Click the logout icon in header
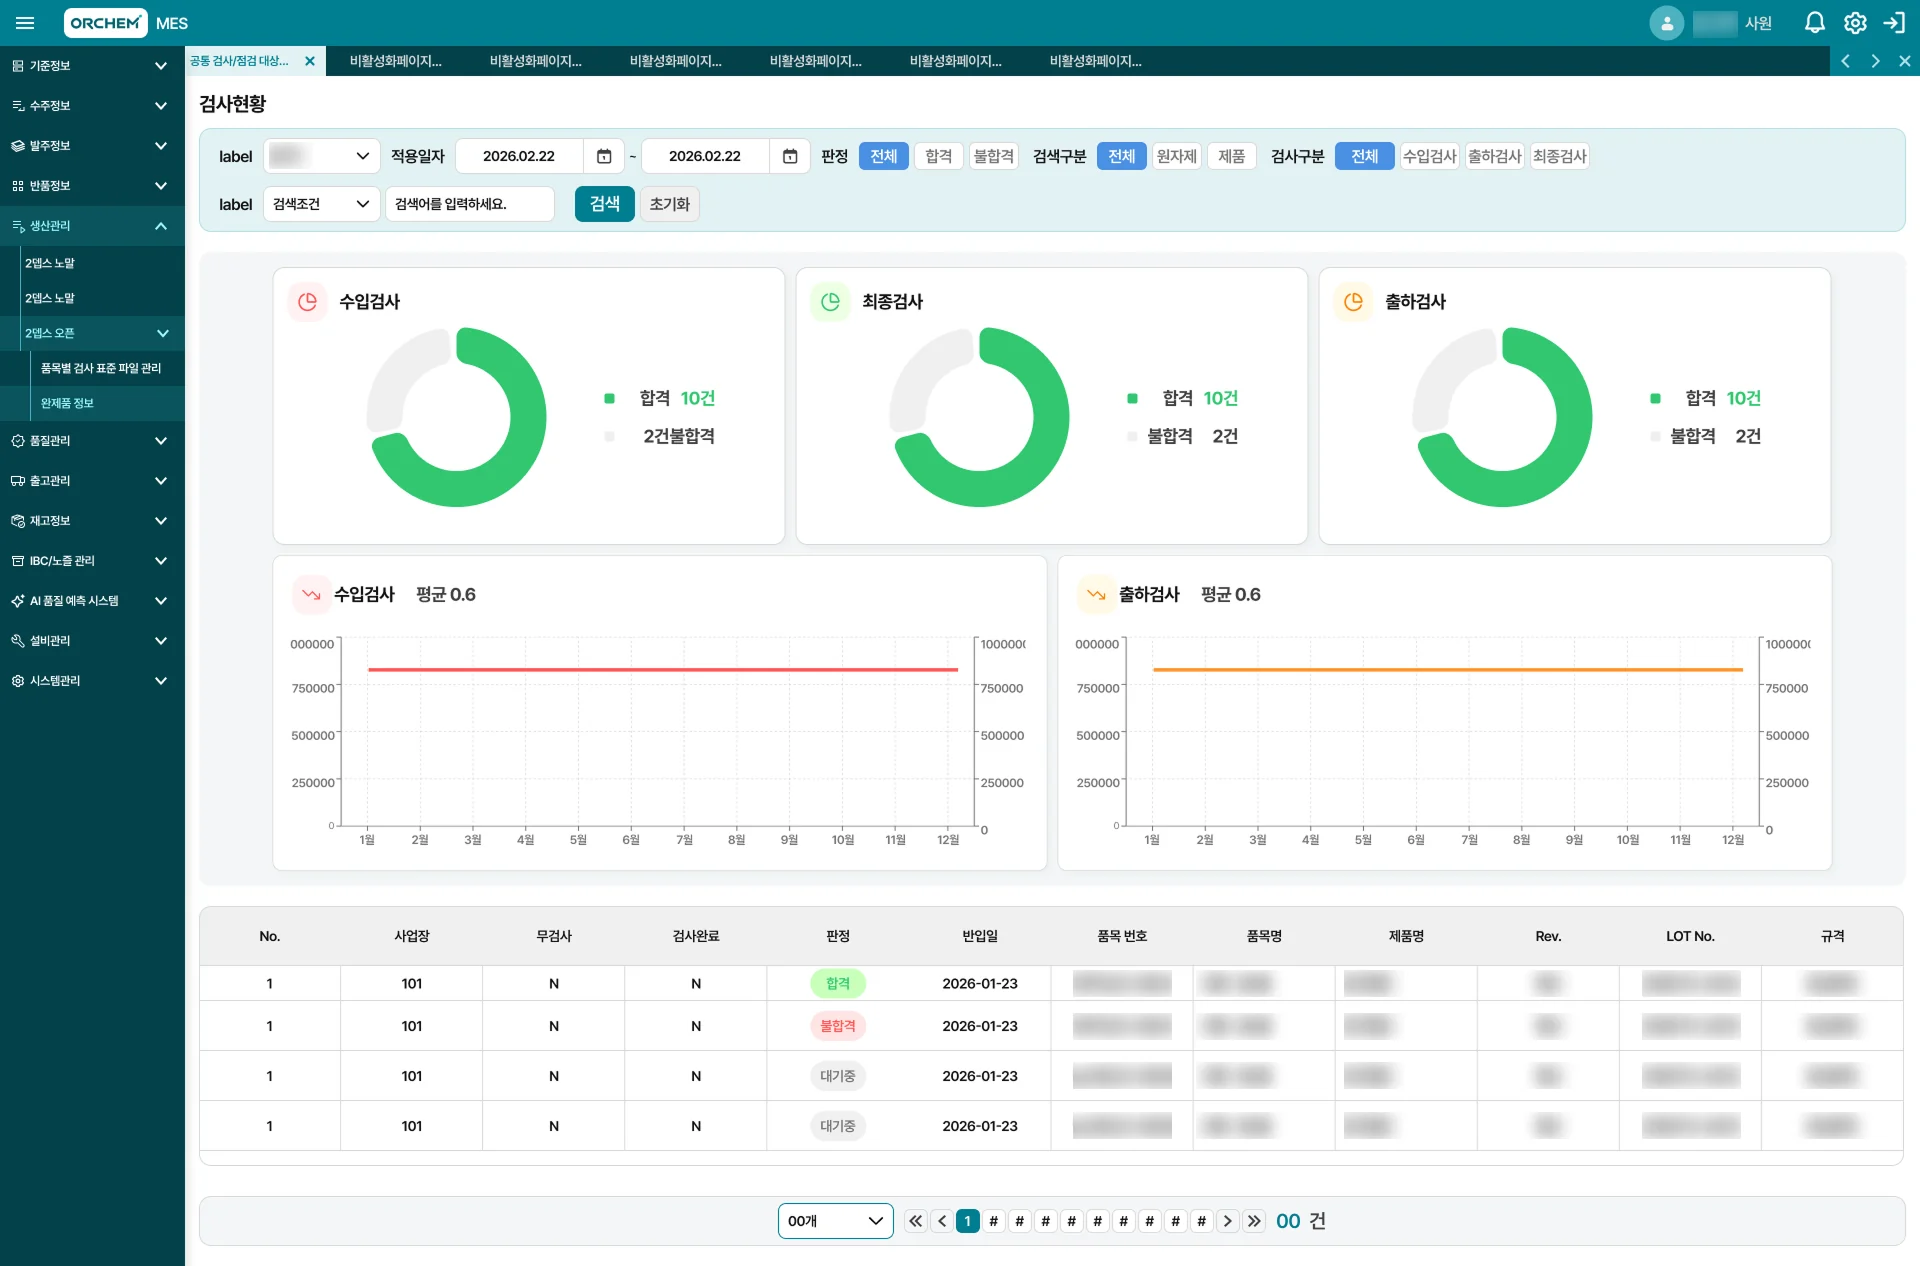 [x=1894, y=23]
